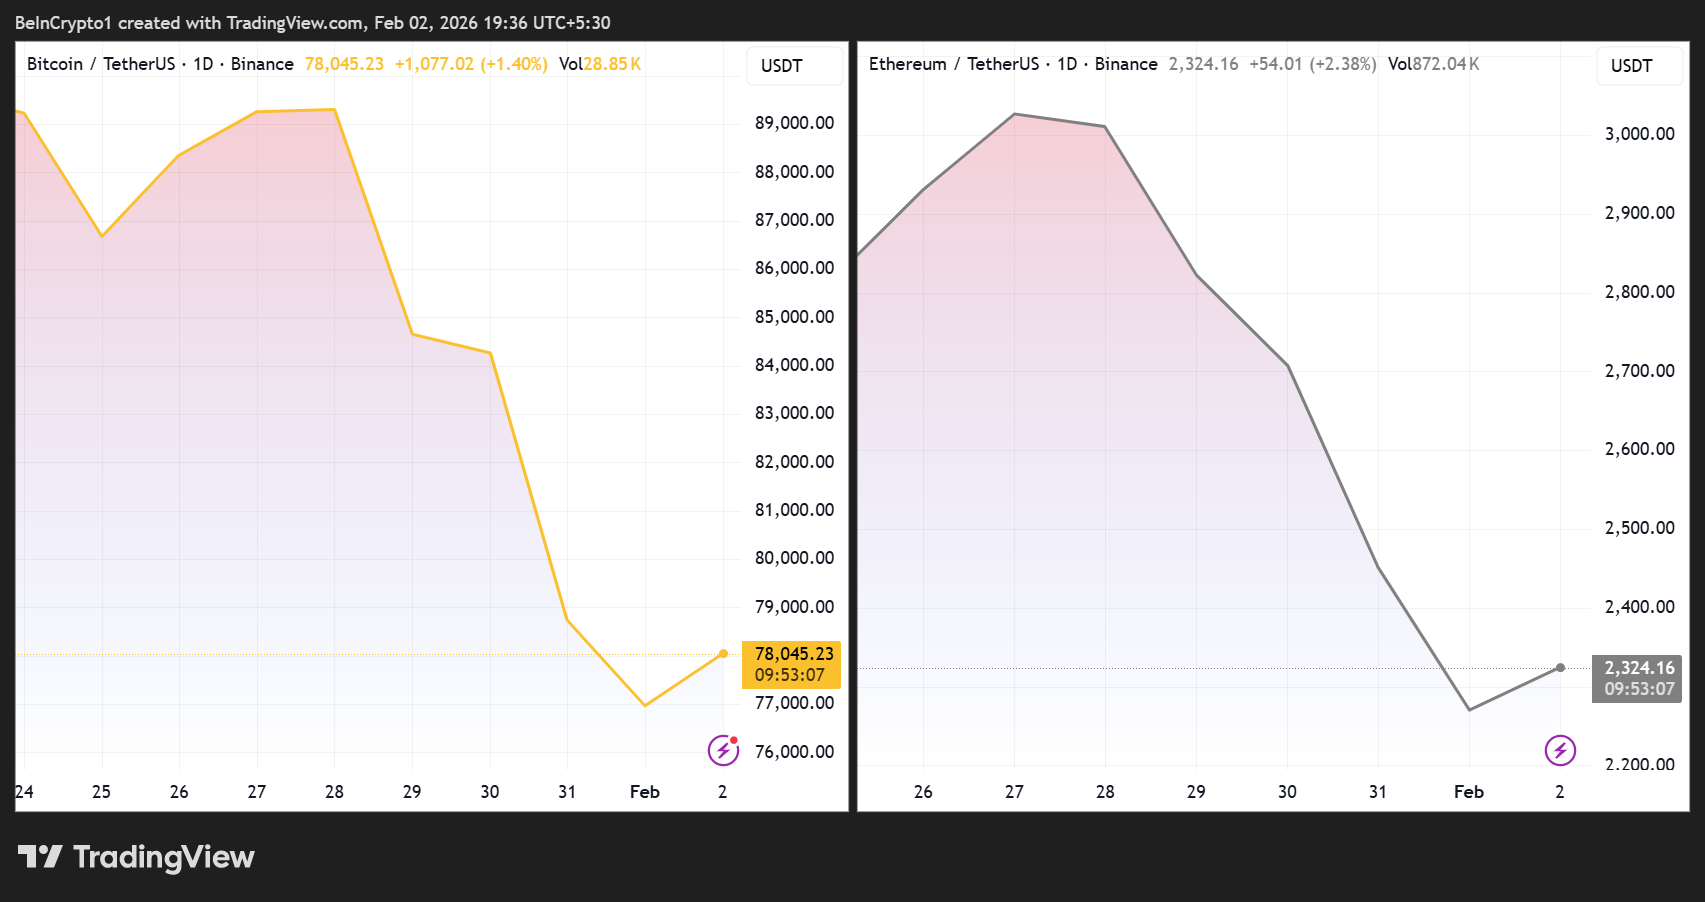Click Vol 872.04K in the Ethereum legend
This screenshot has width=1705, height=902.
coord(1434,63)
